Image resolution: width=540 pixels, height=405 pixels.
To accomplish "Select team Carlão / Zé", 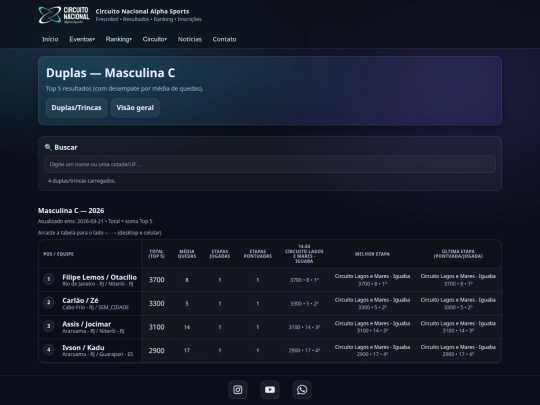I will 80,300.
